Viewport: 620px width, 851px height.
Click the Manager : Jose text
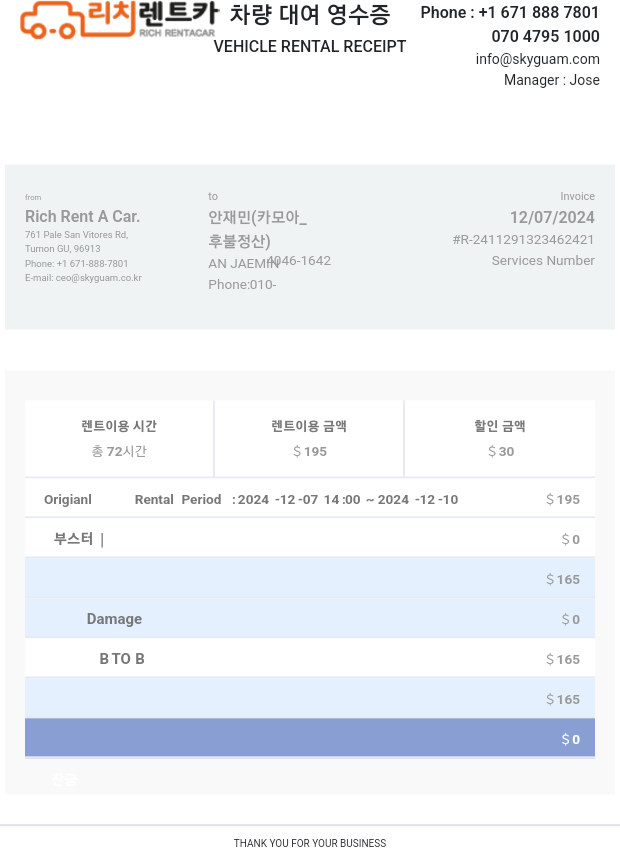(552, 80)
